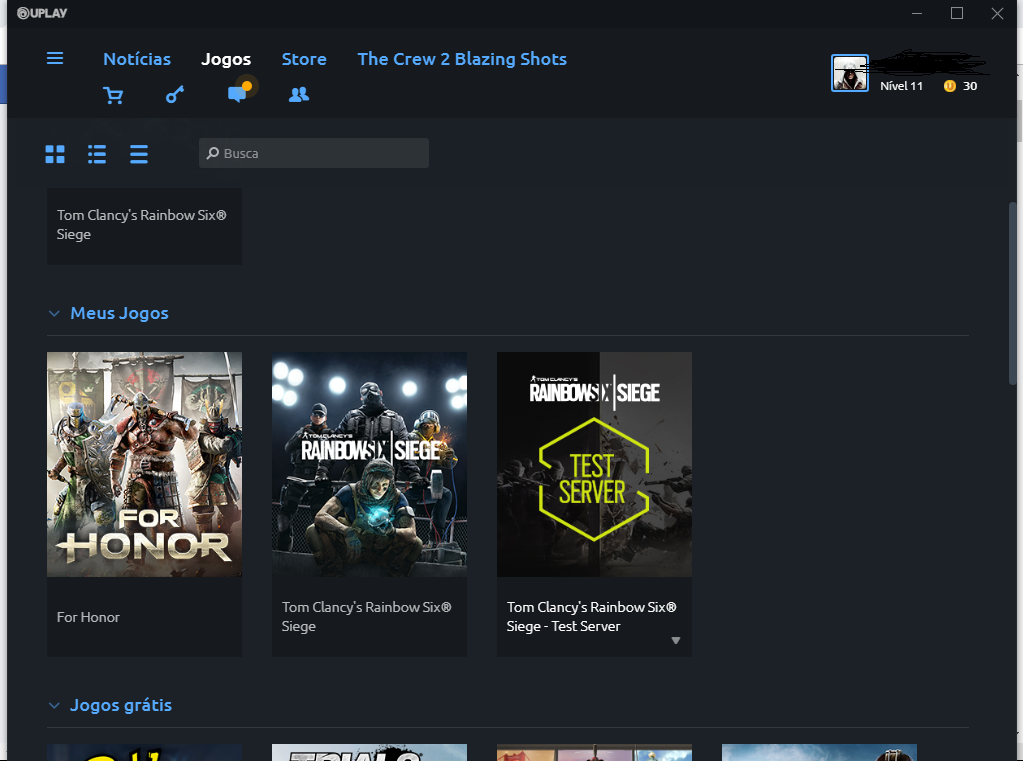Image resolution: width=1023 pixels, height=761 pixels.
Task: Click the Uplay units coin icon
Action: click(x=949, y=86)
